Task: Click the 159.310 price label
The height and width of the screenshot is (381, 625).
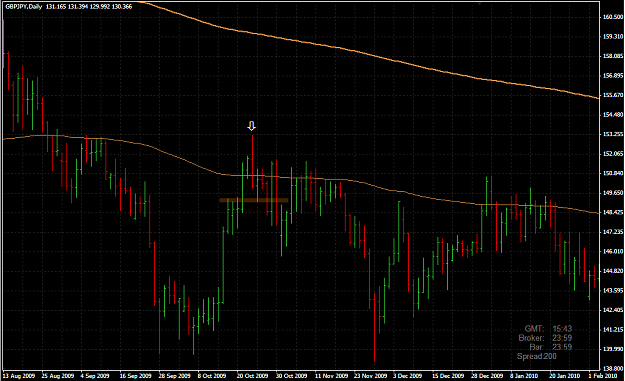Action: pos(613,36)
